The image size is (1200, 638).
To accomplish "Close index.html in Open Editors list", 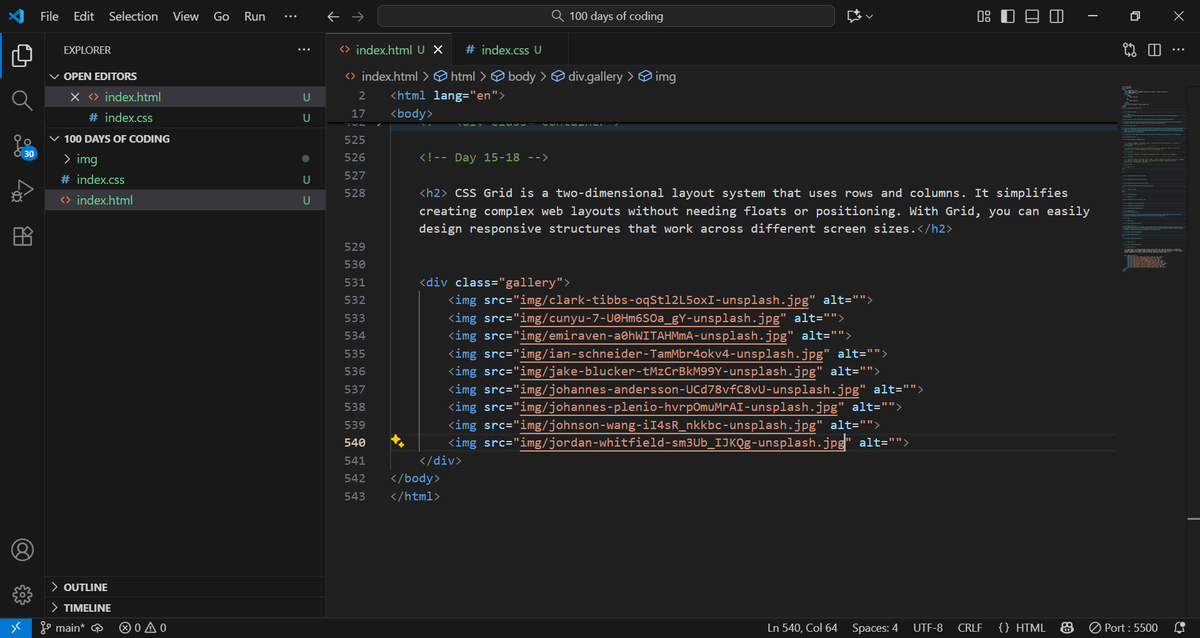I will click(76, 97).
